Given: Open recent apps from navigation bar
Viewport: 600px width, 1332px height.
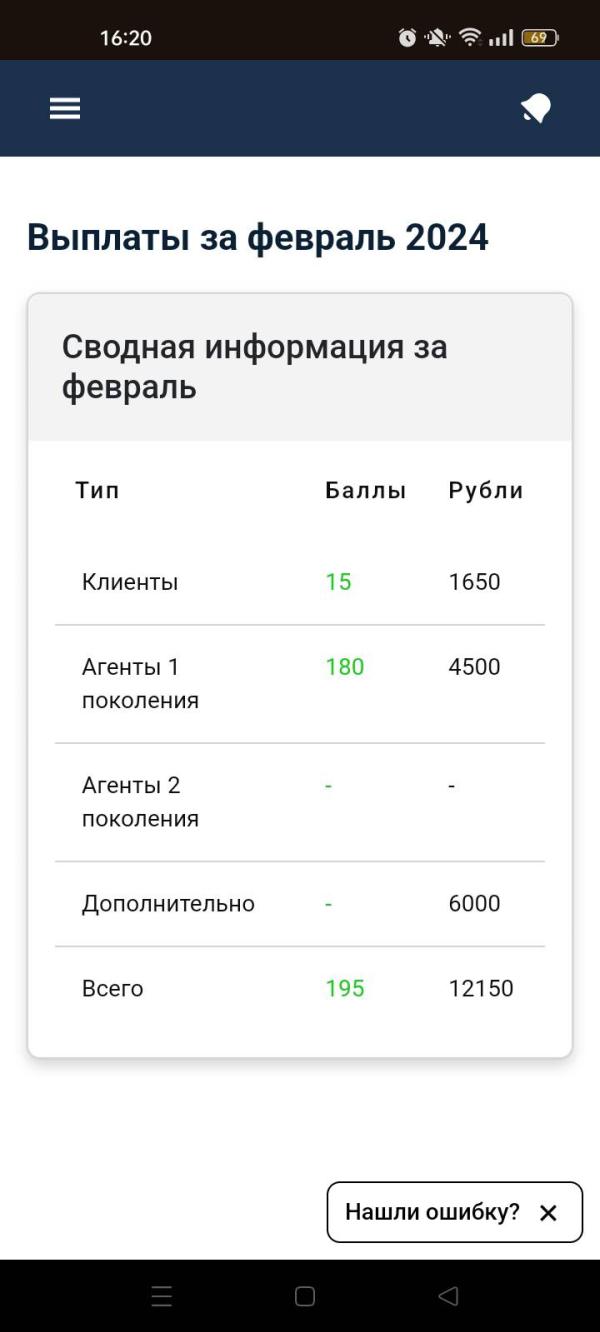Looking at the screenshot, I should (162, 1296).
